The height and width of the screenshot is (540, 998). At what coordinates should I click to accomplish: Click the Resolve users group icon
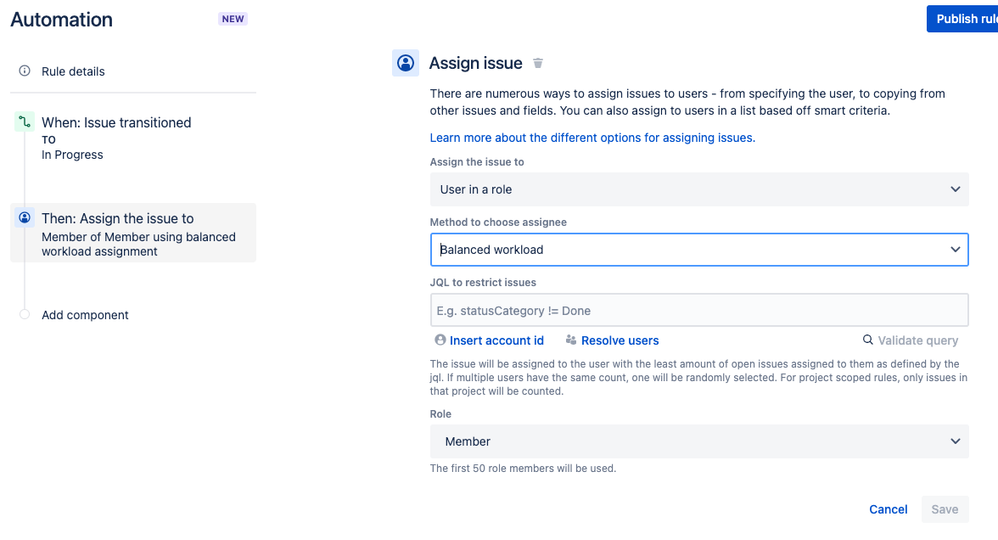point(571,340)
